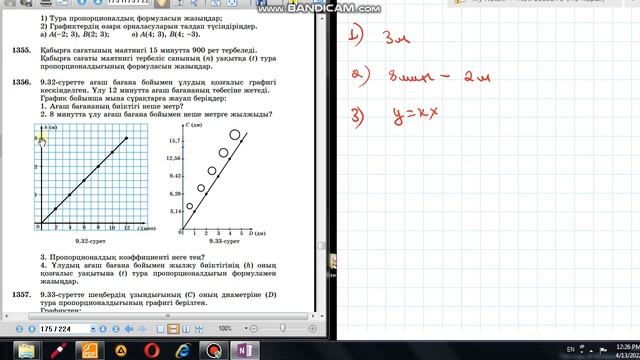Open the red pen app in taskbar
640x360 pixels.
59,350
